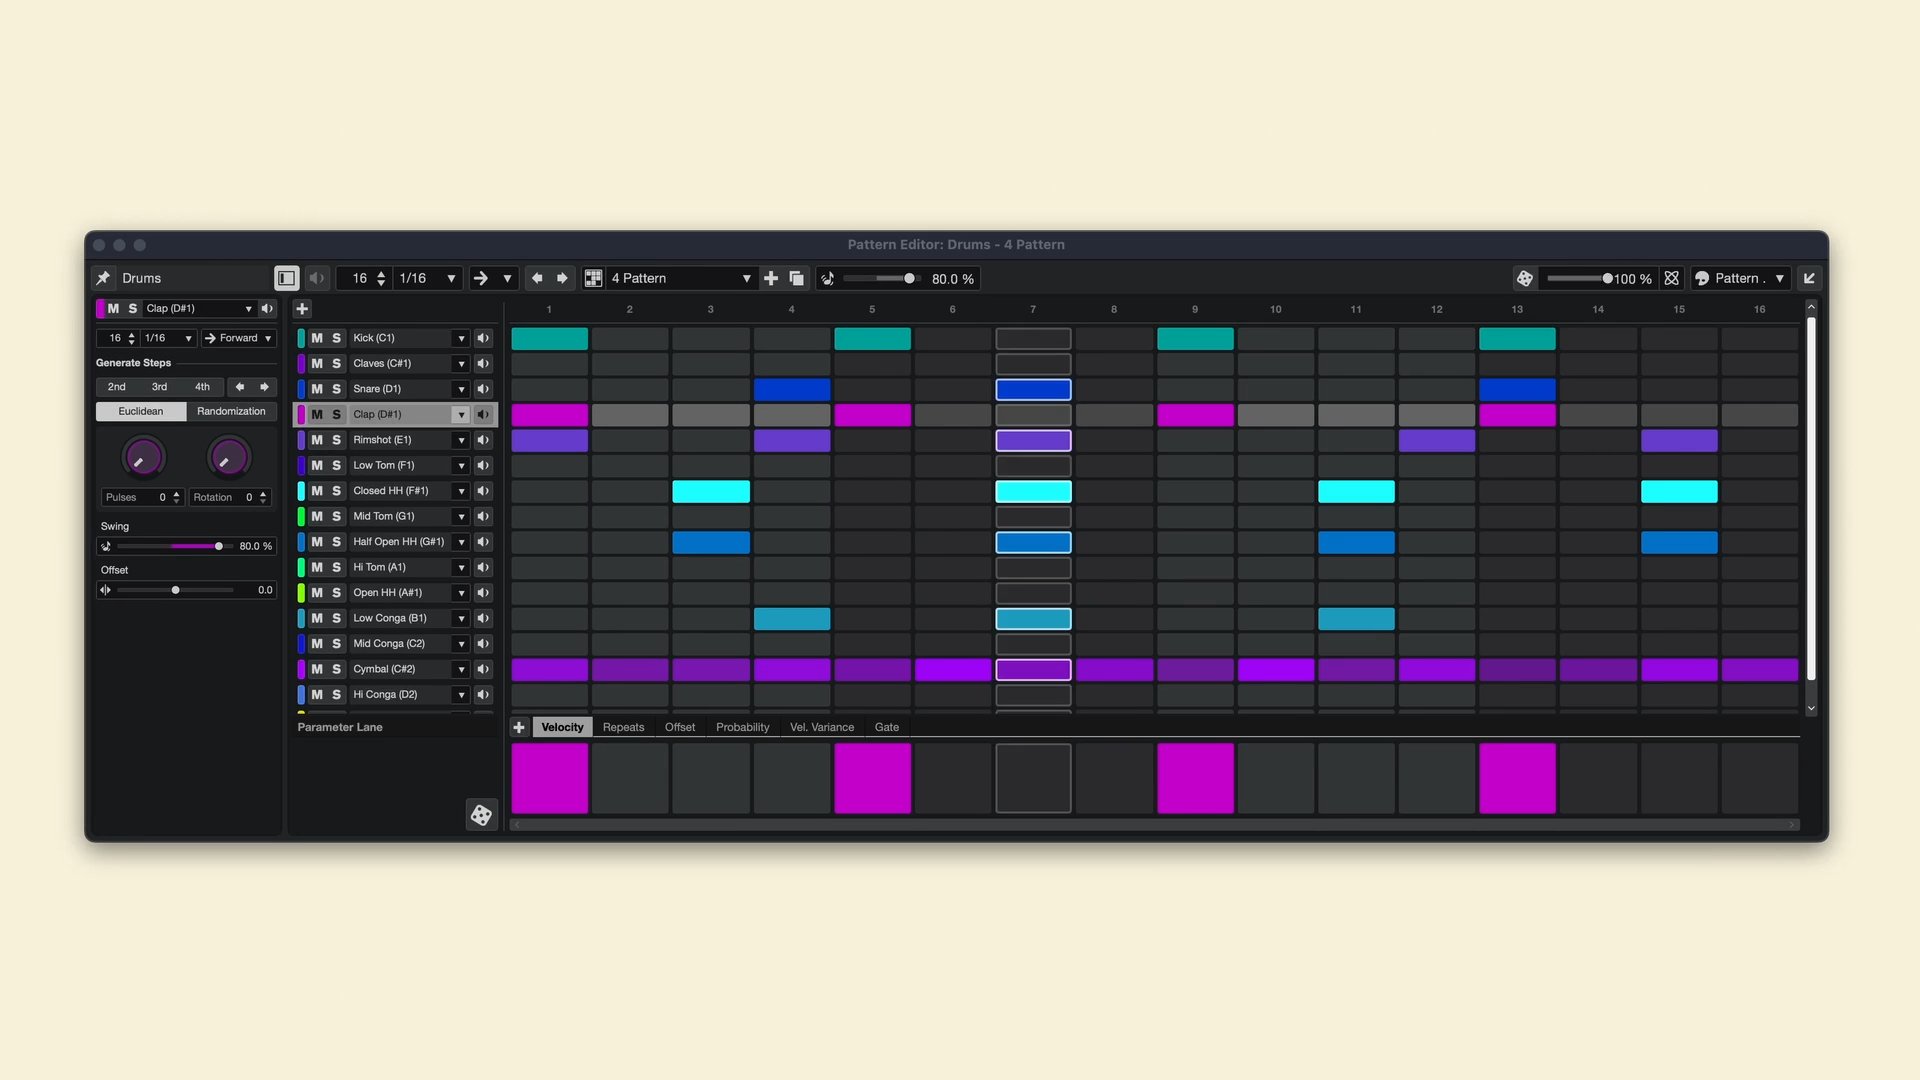This screenshot has width=1920, height=1080.
Task: Click the swing icon in the inspector
Action: [105, 546]
